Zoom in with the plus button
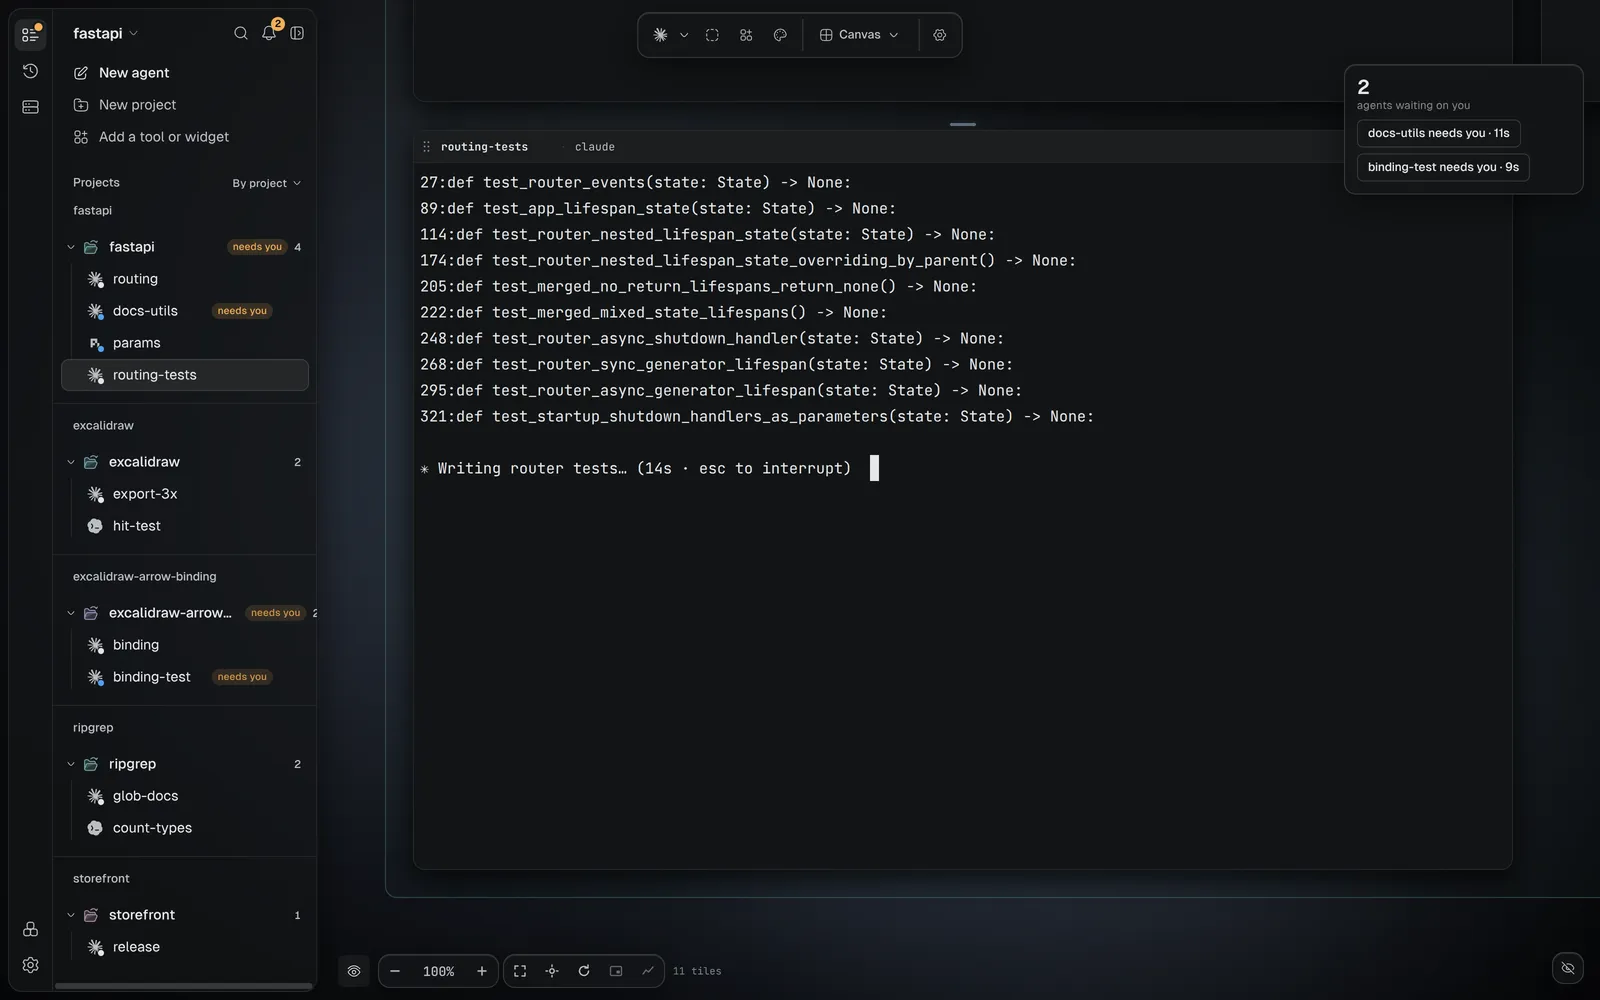 click(482, 971)
